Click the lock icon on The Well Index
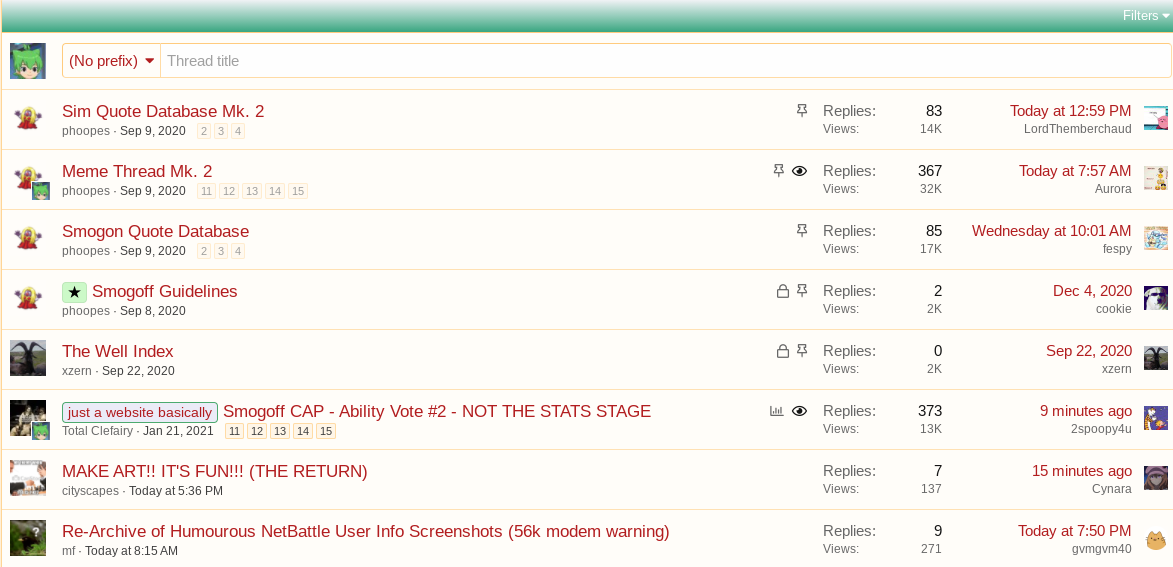The height and width of the screenshot is (567, 1173). click(782, 351)
